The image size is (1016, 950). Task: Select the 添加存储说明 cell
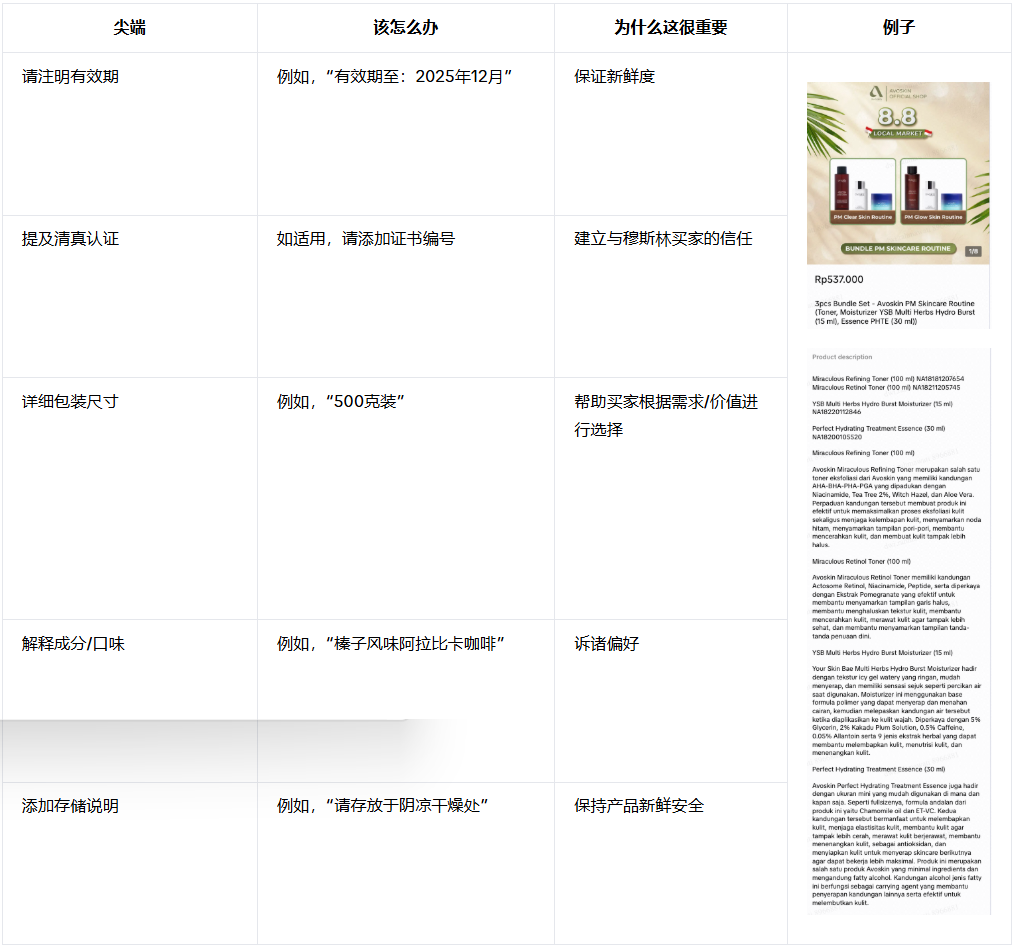pos(70,806)
